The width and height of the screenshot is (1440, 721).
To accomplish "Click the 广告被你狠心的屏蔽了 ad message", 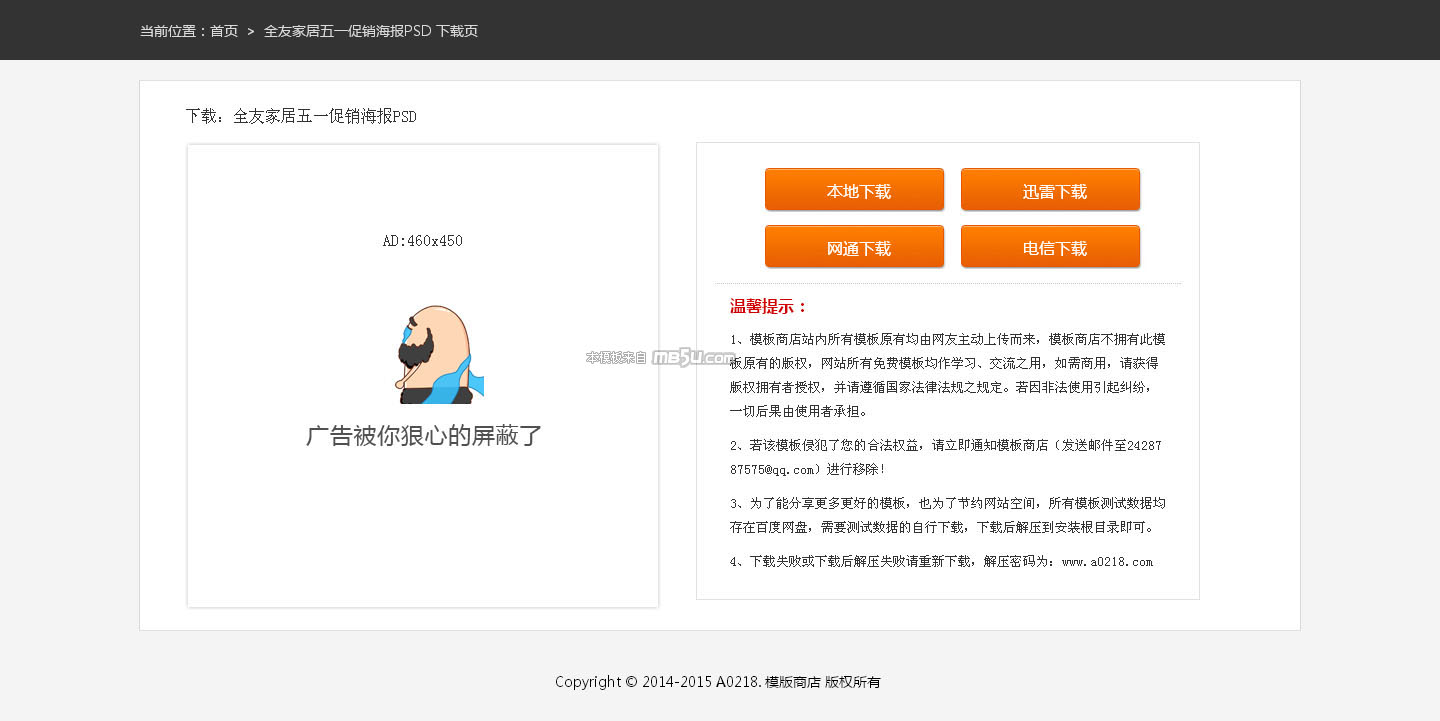I will pos(423,436).
